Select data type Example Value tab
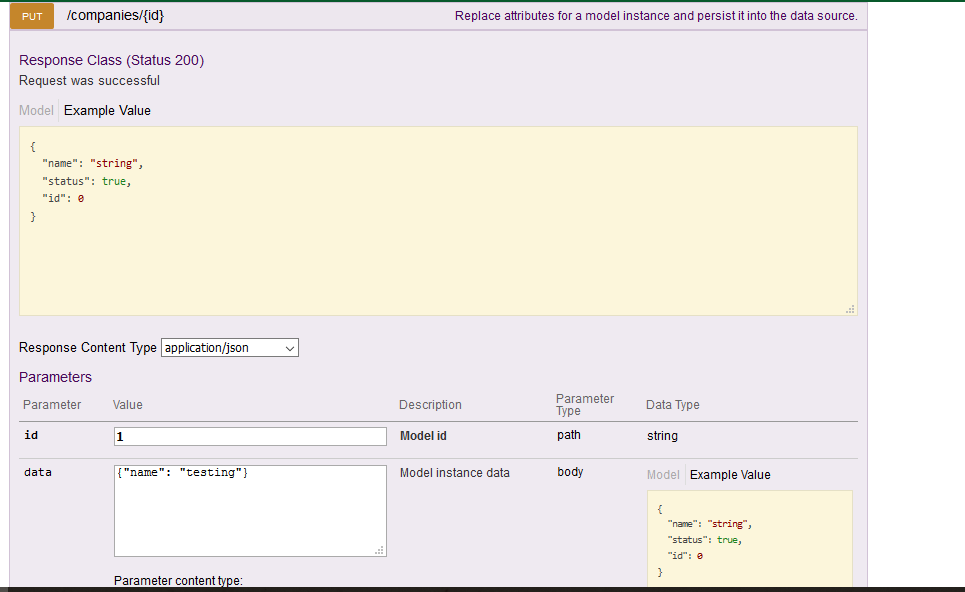965x592 pixels. [730, 475]
